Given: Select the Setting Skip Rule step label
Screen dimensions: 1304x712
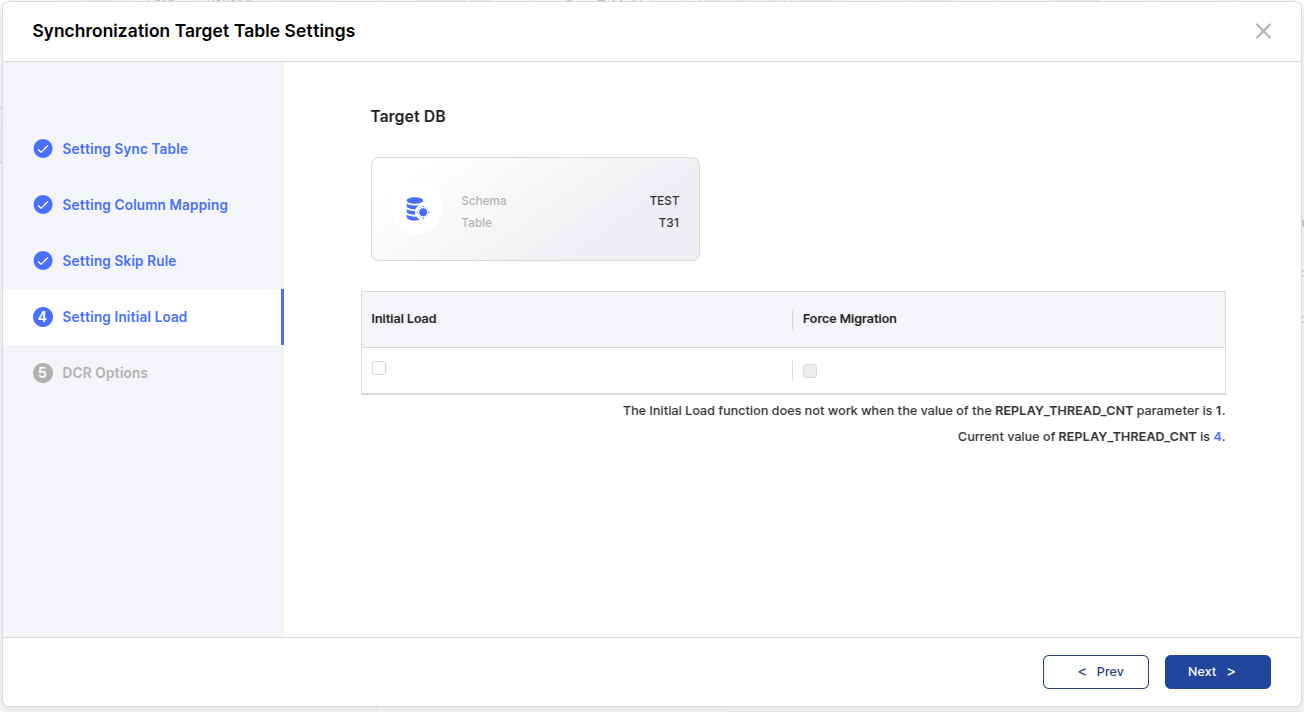Looking at the screenshot, I should click(119, 261).
